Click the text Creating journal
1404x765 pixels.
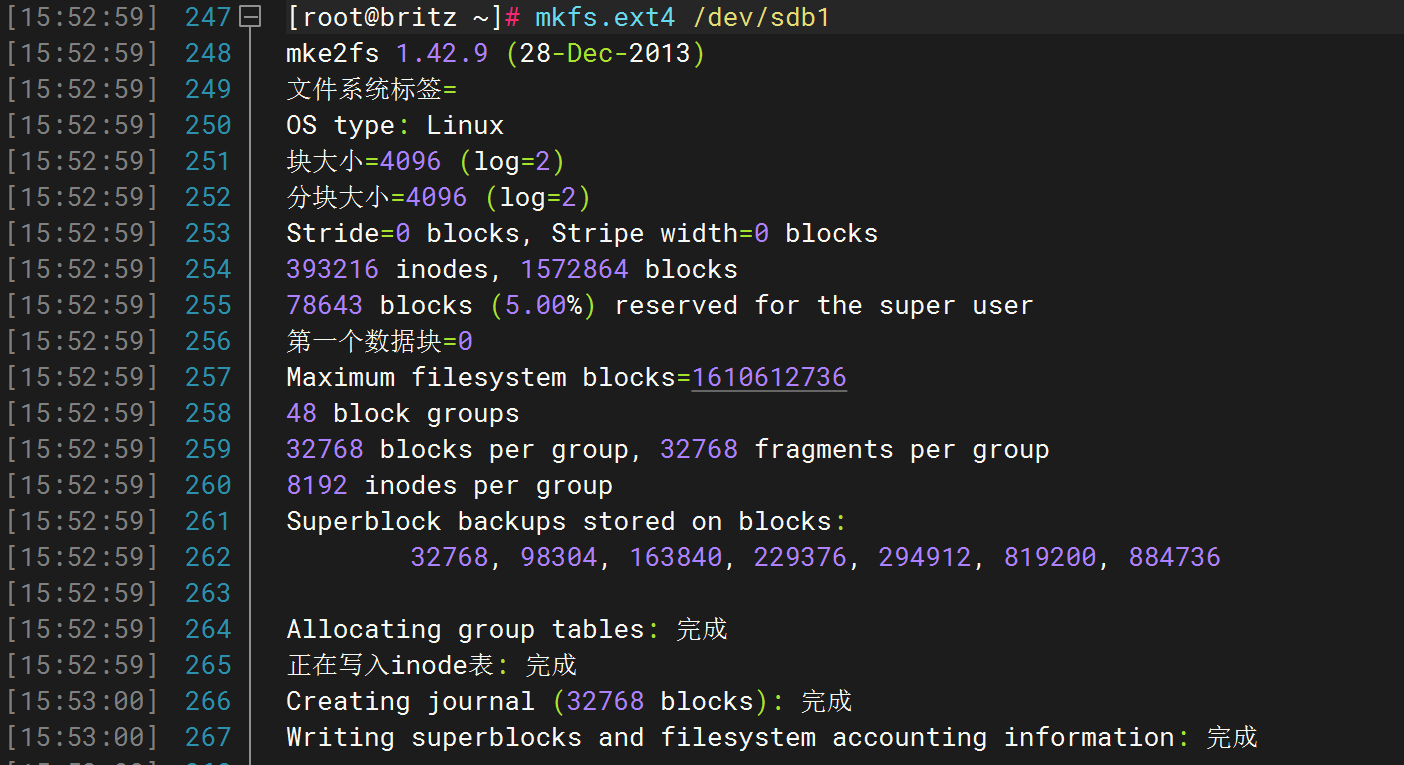pos(411,701)
